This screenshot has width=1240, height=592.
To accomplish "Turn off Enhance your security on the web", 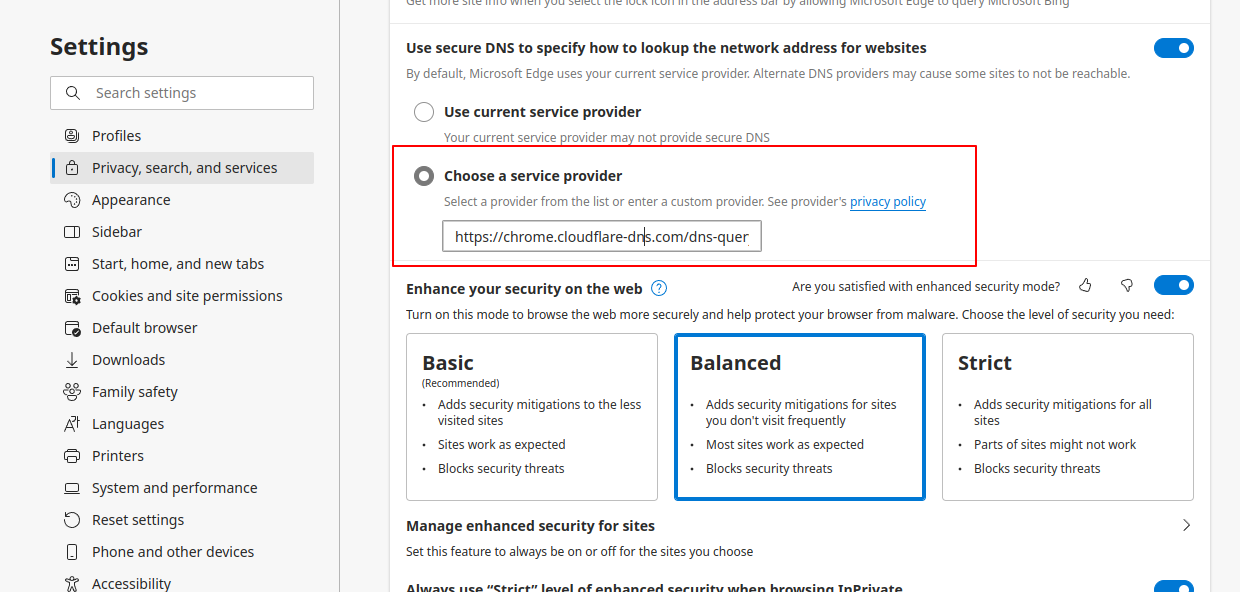I will (x=1173, y=284).
